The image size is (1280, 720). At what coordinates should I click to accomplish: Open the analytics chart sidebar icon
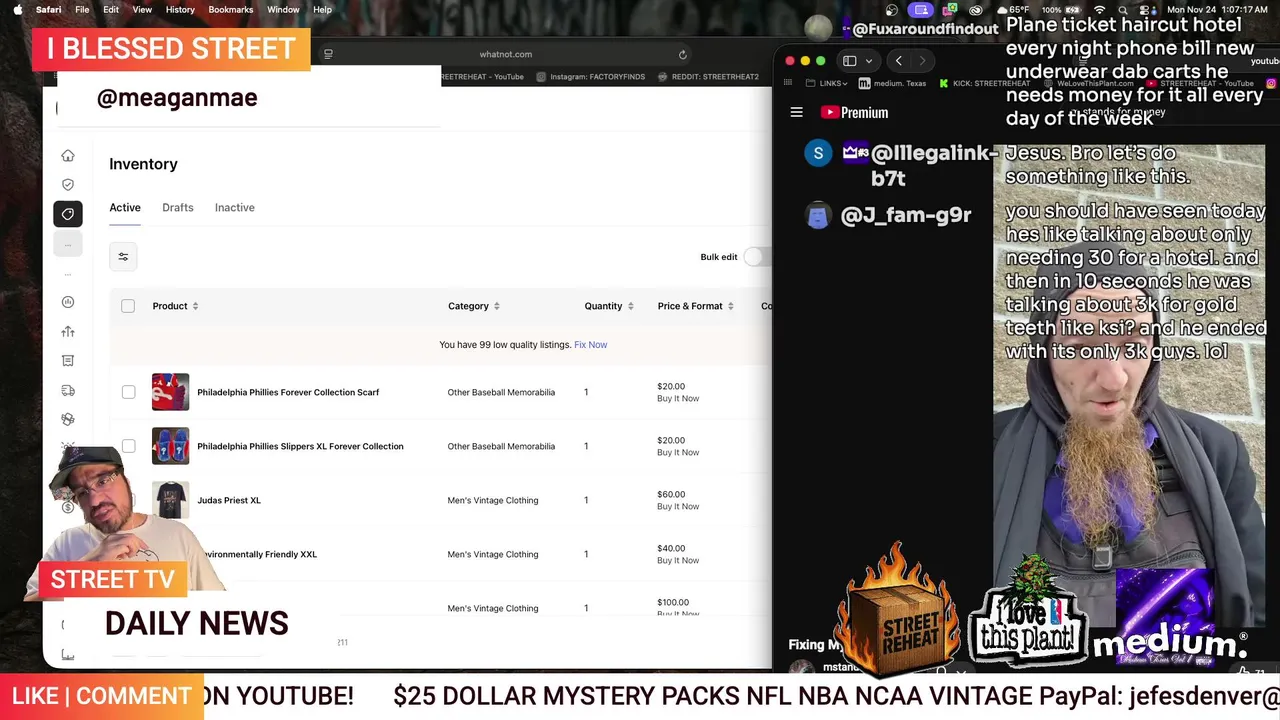(x=68, y=302)
